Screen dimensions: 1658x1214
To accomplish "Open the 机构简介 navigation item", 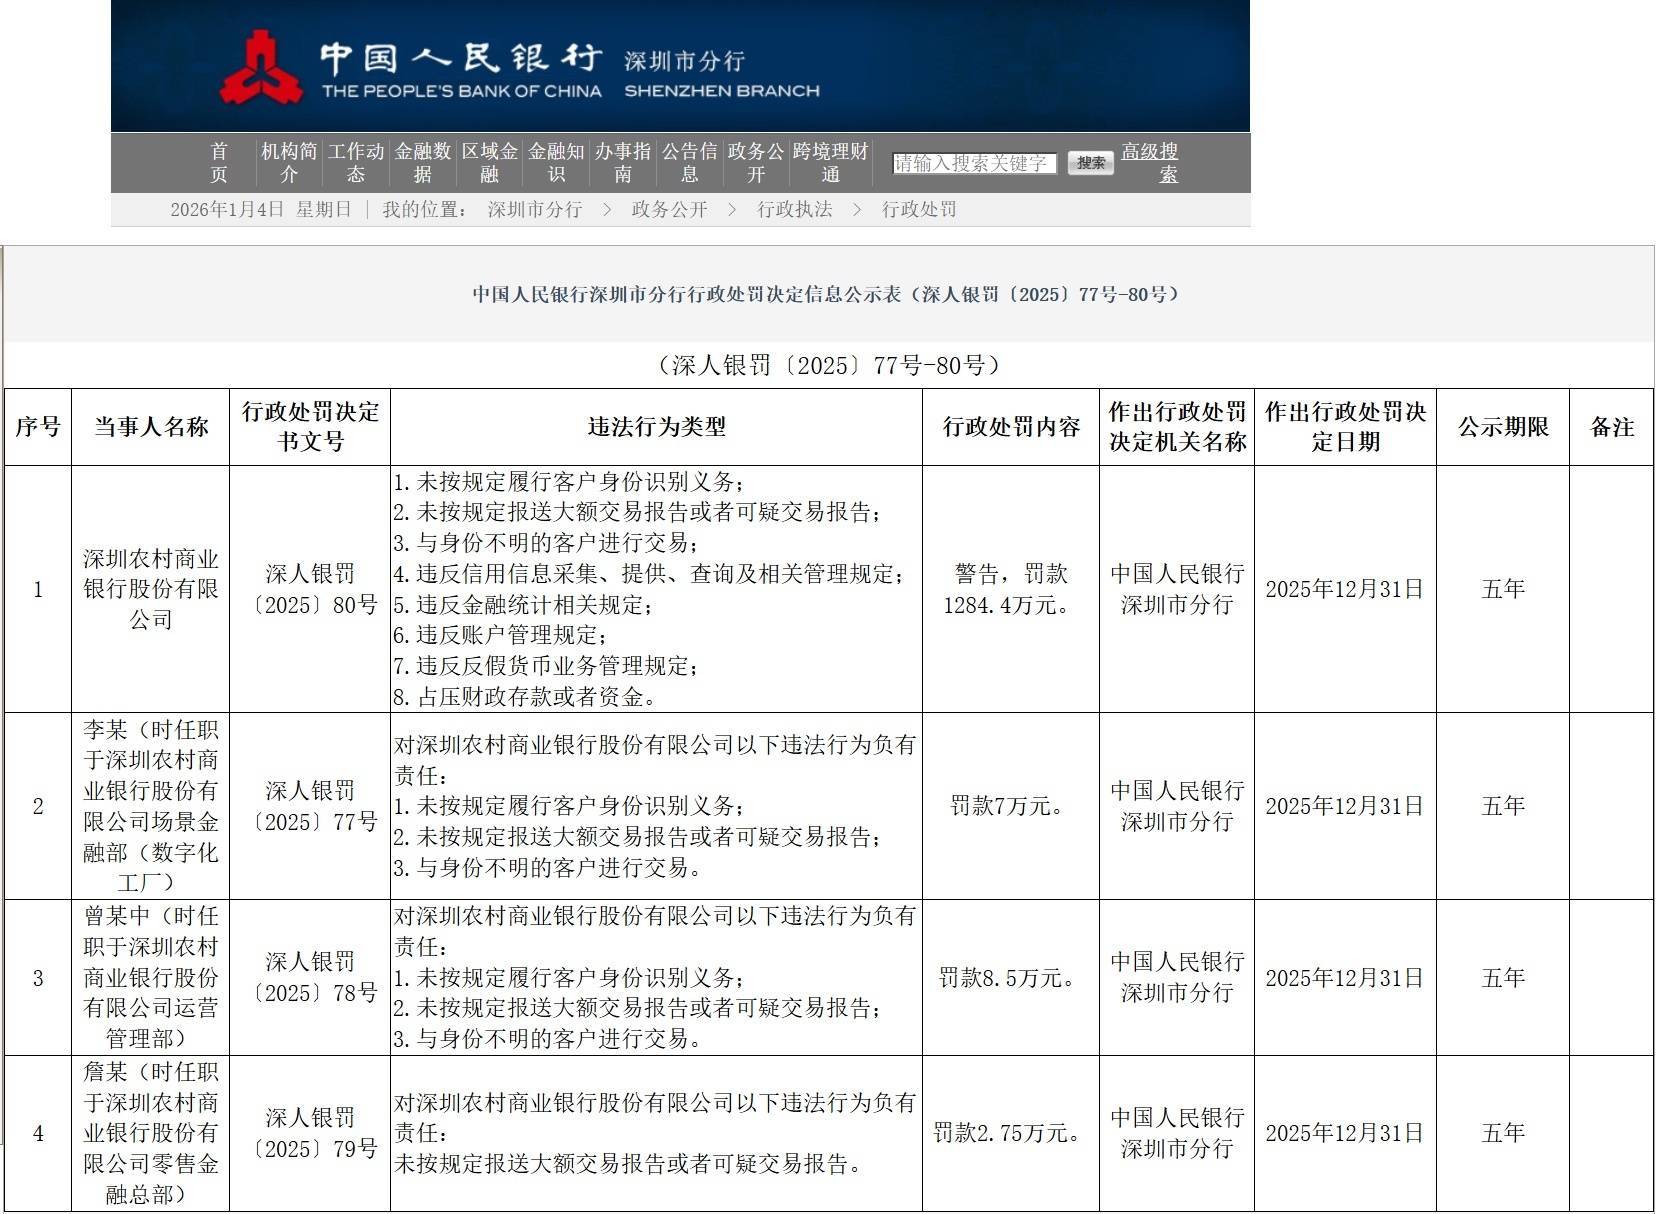I will 289,162.
